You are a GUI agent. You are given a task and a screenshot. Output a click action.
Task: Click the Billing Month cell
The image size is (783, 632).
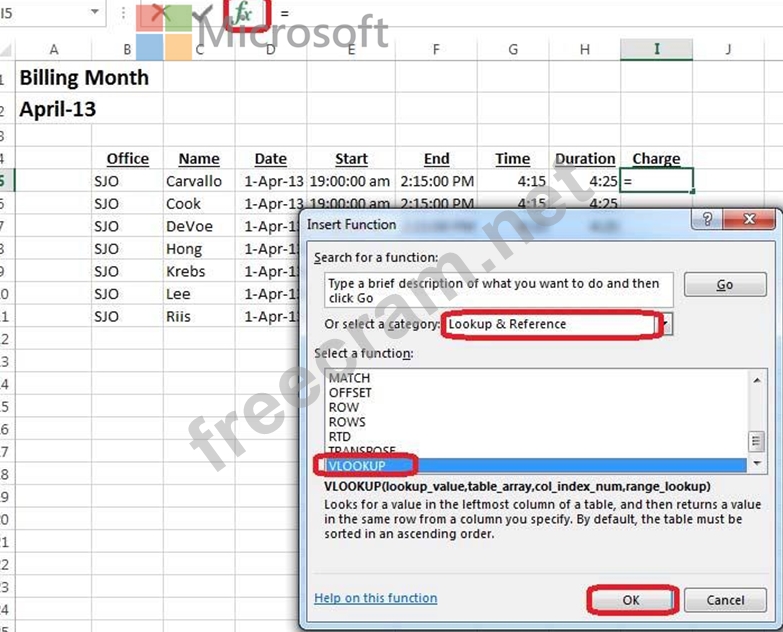pos(84,77)
